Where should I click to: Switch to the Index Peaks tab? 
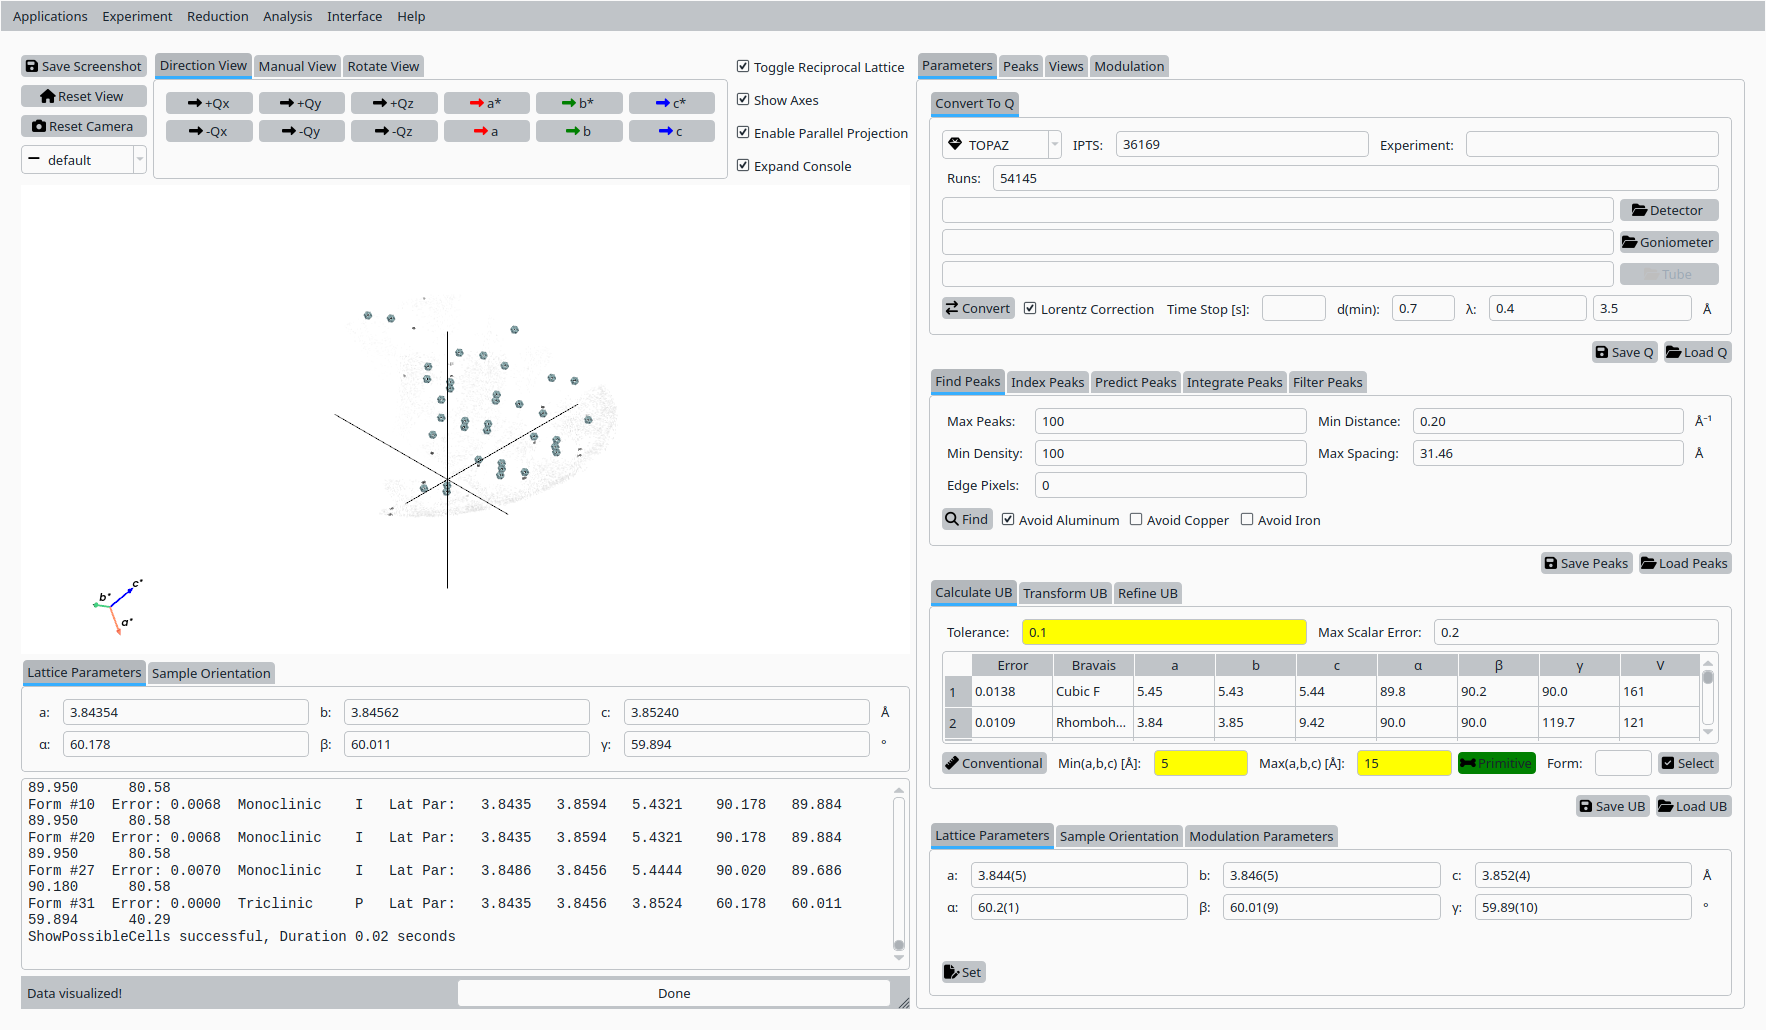tap(1047, 382)
